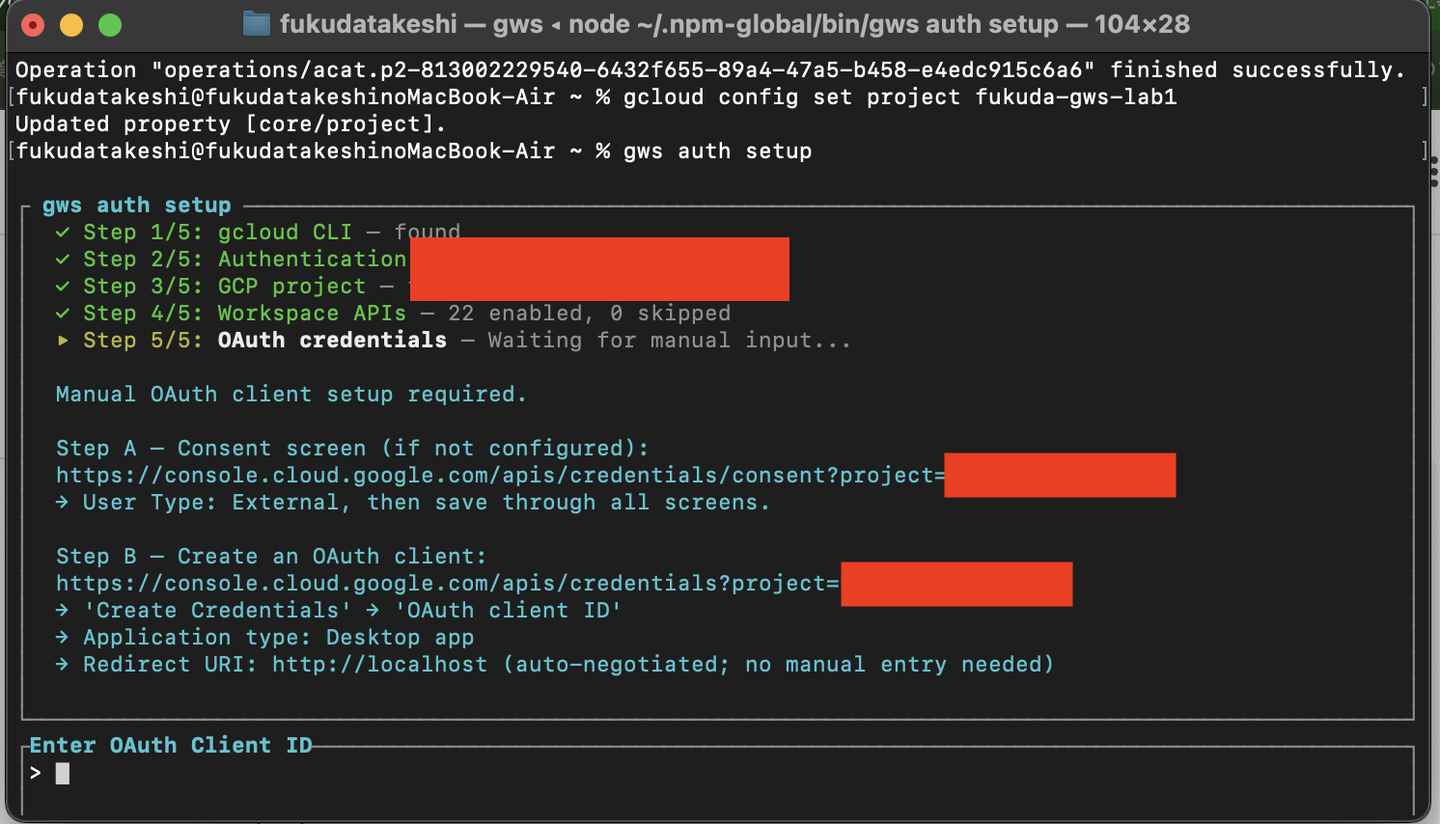Click the red close window button
Viewport: 1440px width, 824px height.
[33, 25]
